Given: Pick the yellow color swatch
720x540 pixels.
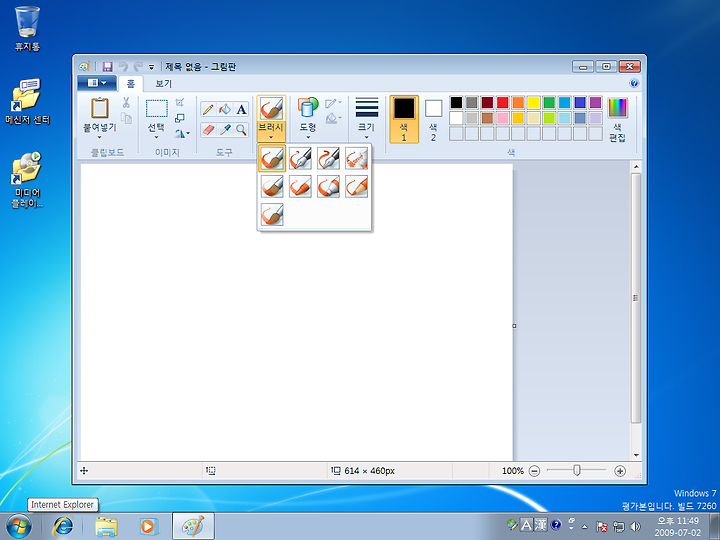Looking at the screenshot, I should [534, 102].
